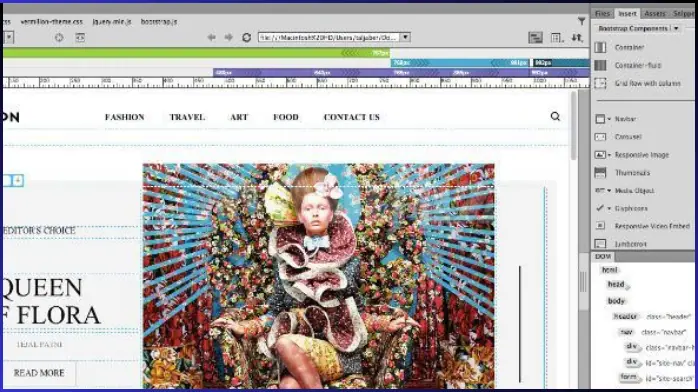698x392 pixels.
Task: Open the vermilion-theme.css related file
Action: click(x=52, y=21)
